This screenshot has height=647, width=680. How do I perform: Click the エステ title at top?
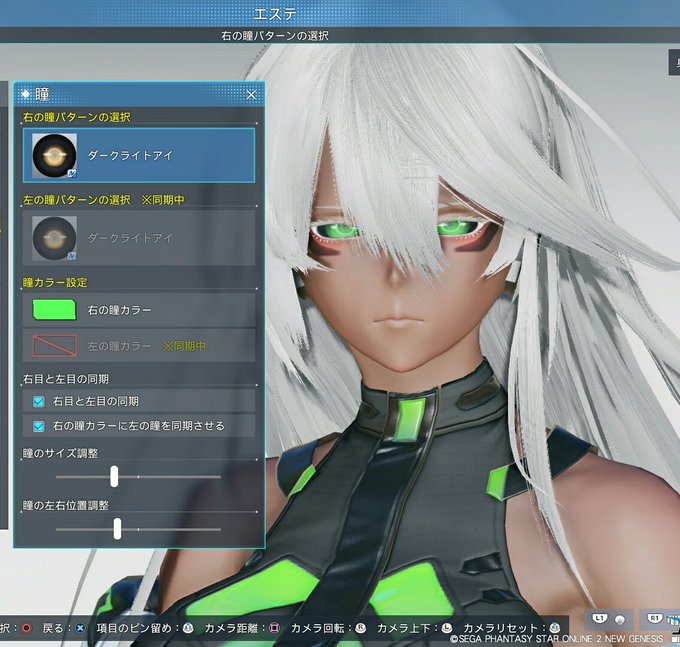point(275,14)
